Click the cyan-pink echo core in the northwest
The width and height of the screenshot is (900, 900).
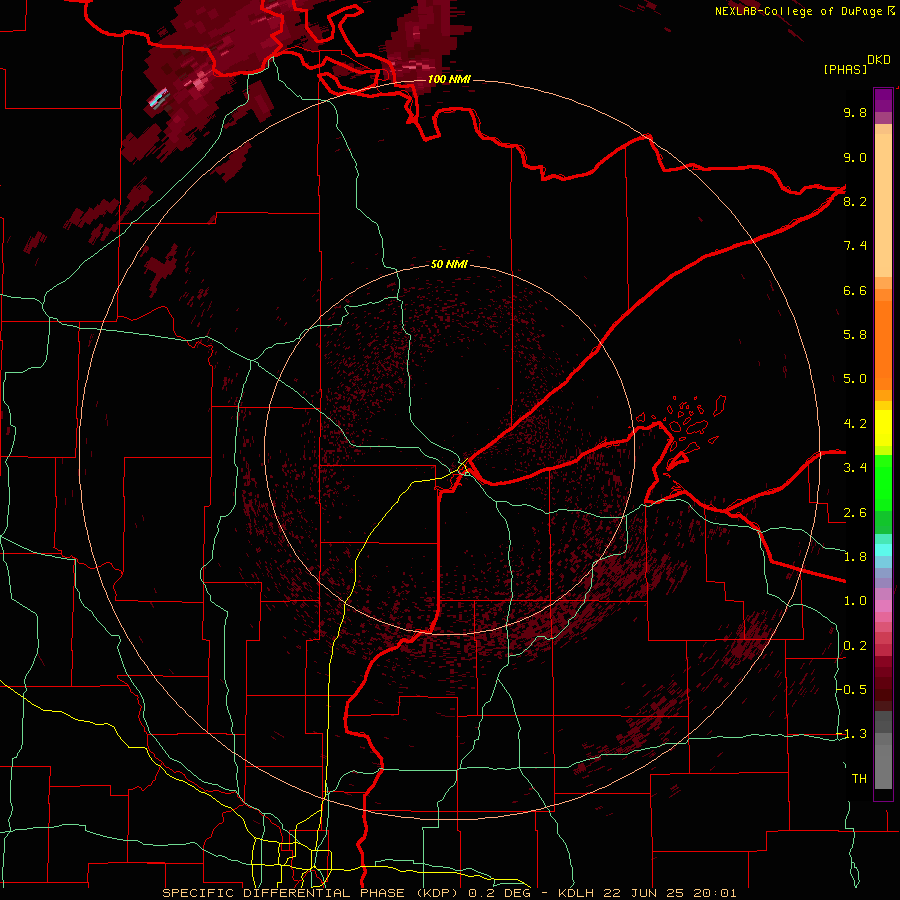pos(158,98)
